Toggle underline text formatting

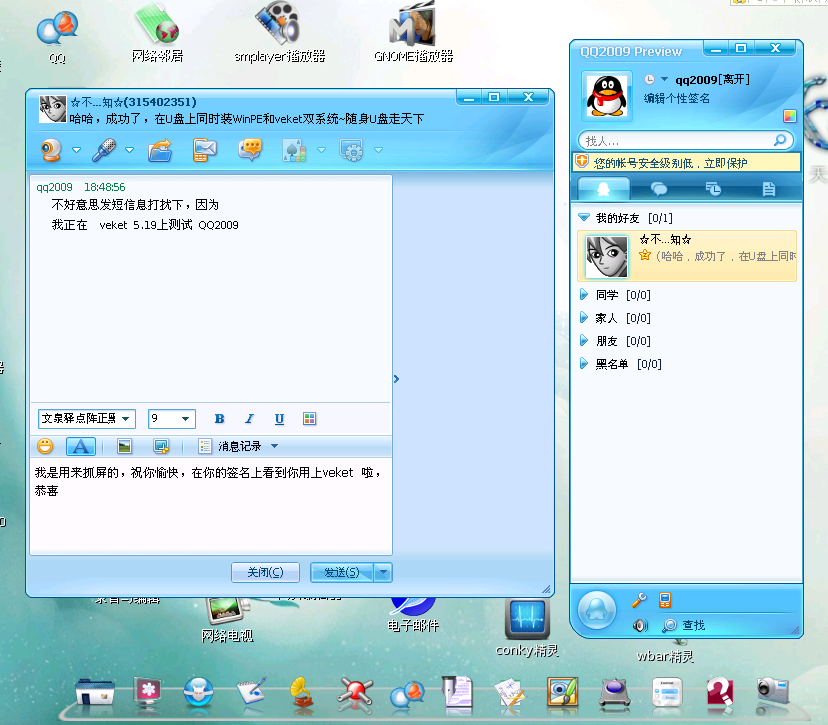279,419
